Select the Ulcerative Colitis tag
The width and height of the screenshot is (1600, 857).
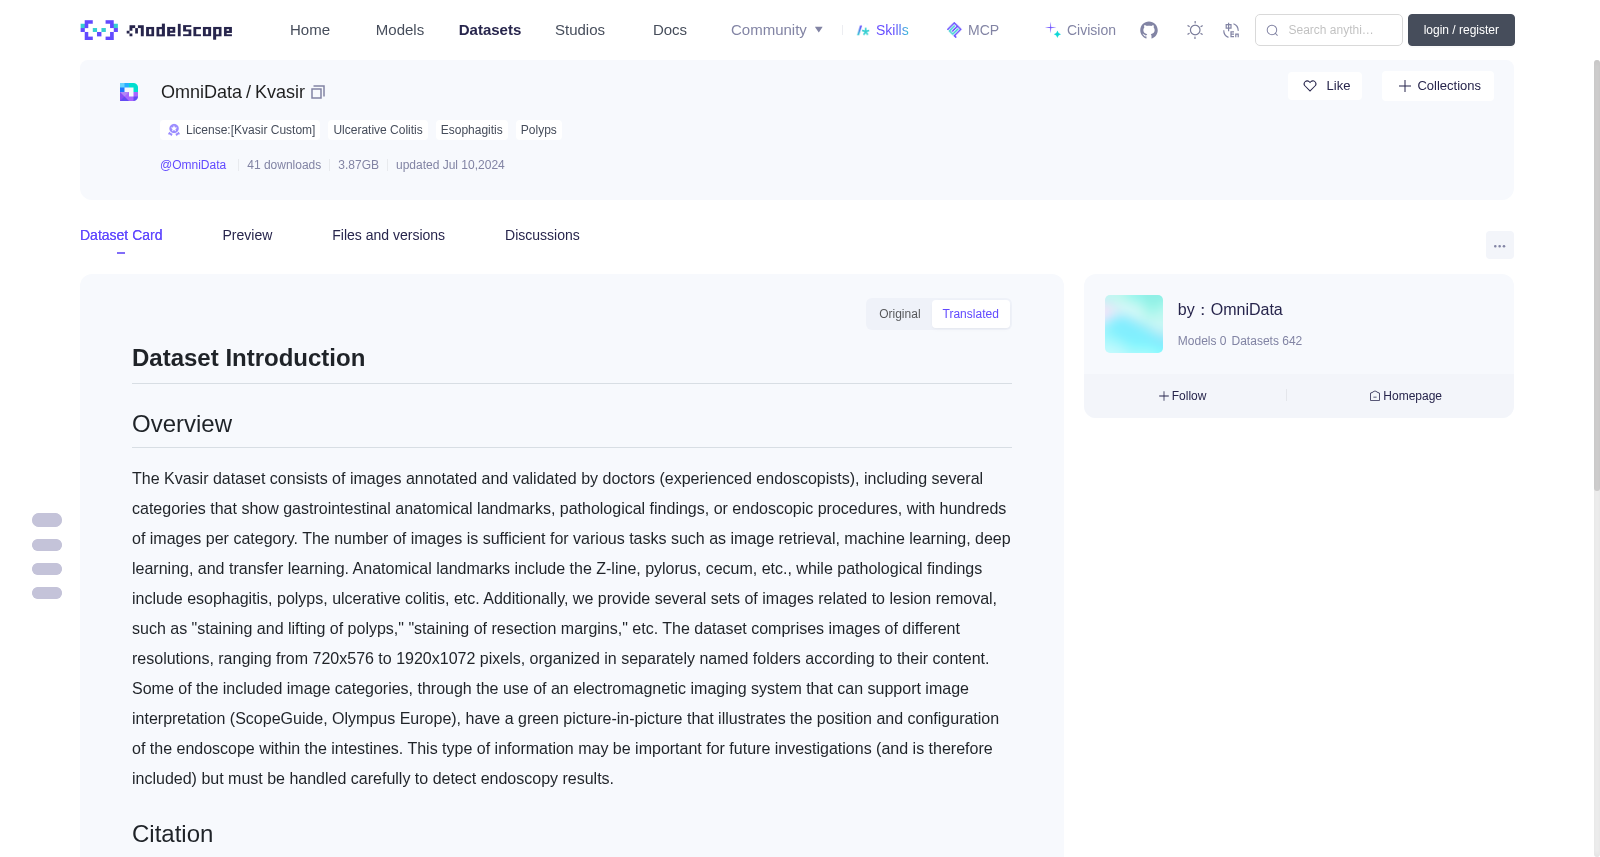point(378,130)
